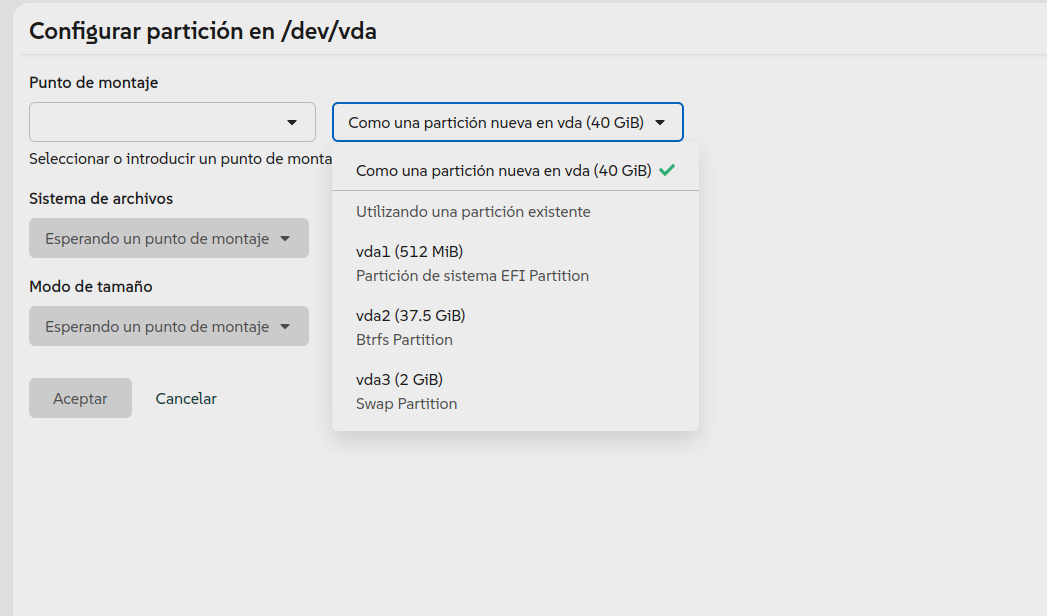Click the 'Modo de tamaño' field label

click(91, 286)
